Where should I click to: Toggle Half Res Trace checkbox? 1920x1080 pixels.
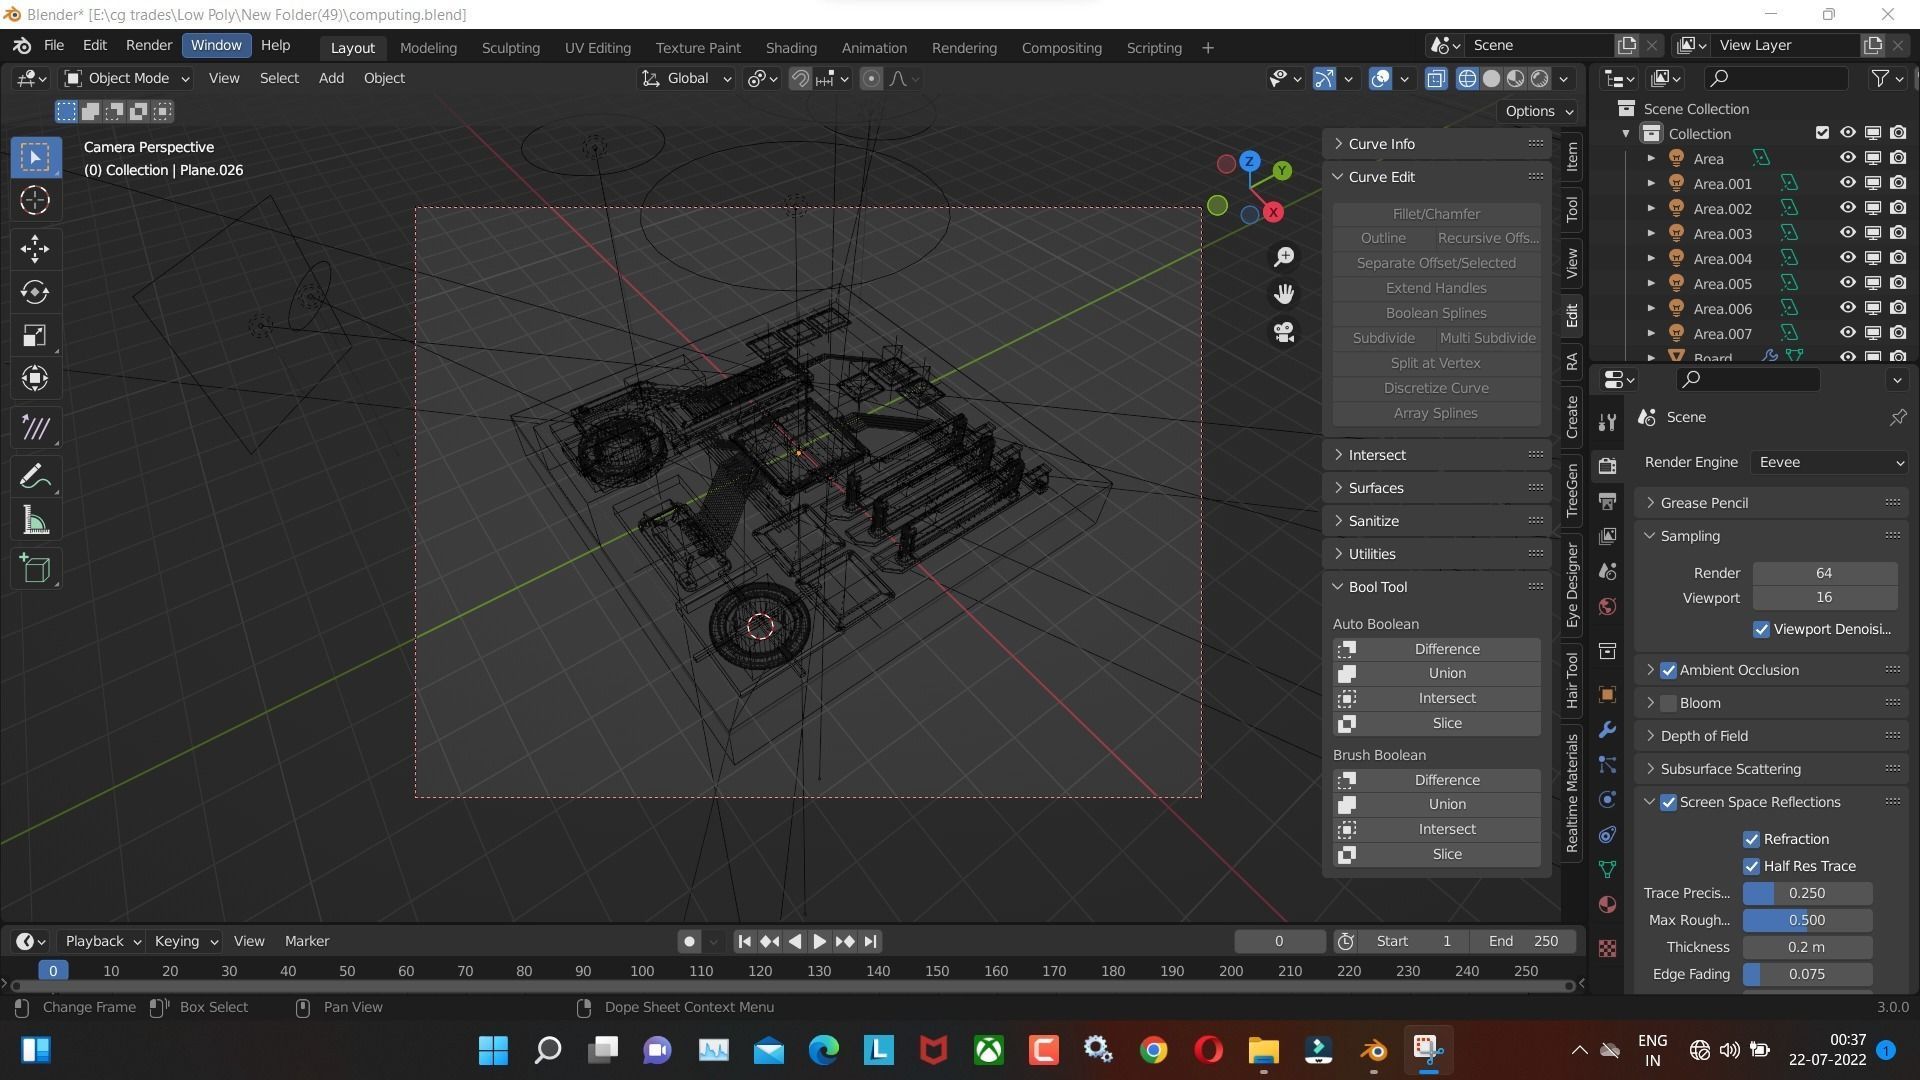1751,866
